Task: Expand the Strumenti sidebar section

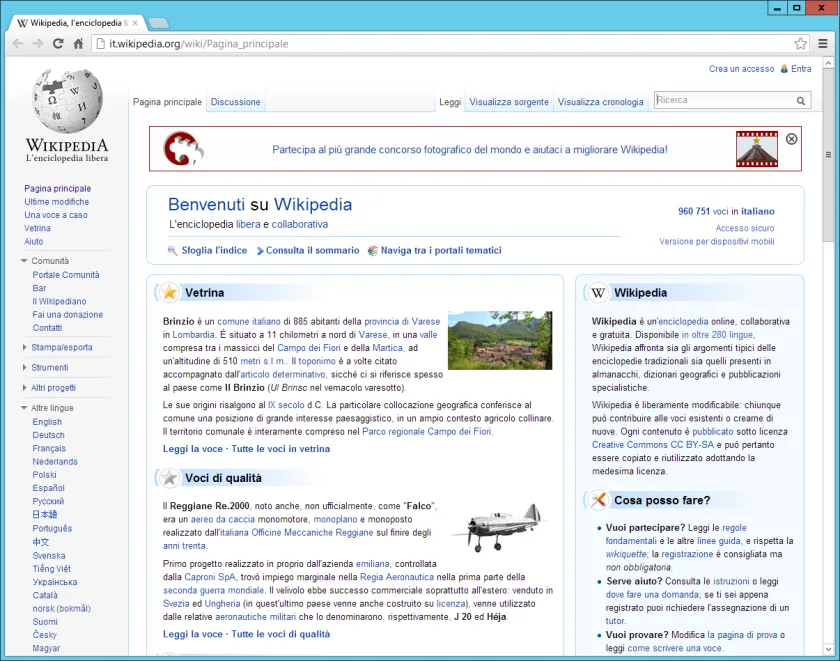Action: point(24,367)
